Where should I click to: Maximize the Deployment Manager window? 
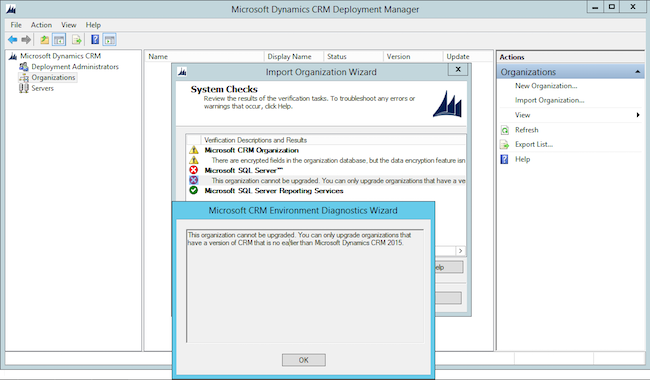(x=612, y=7)
